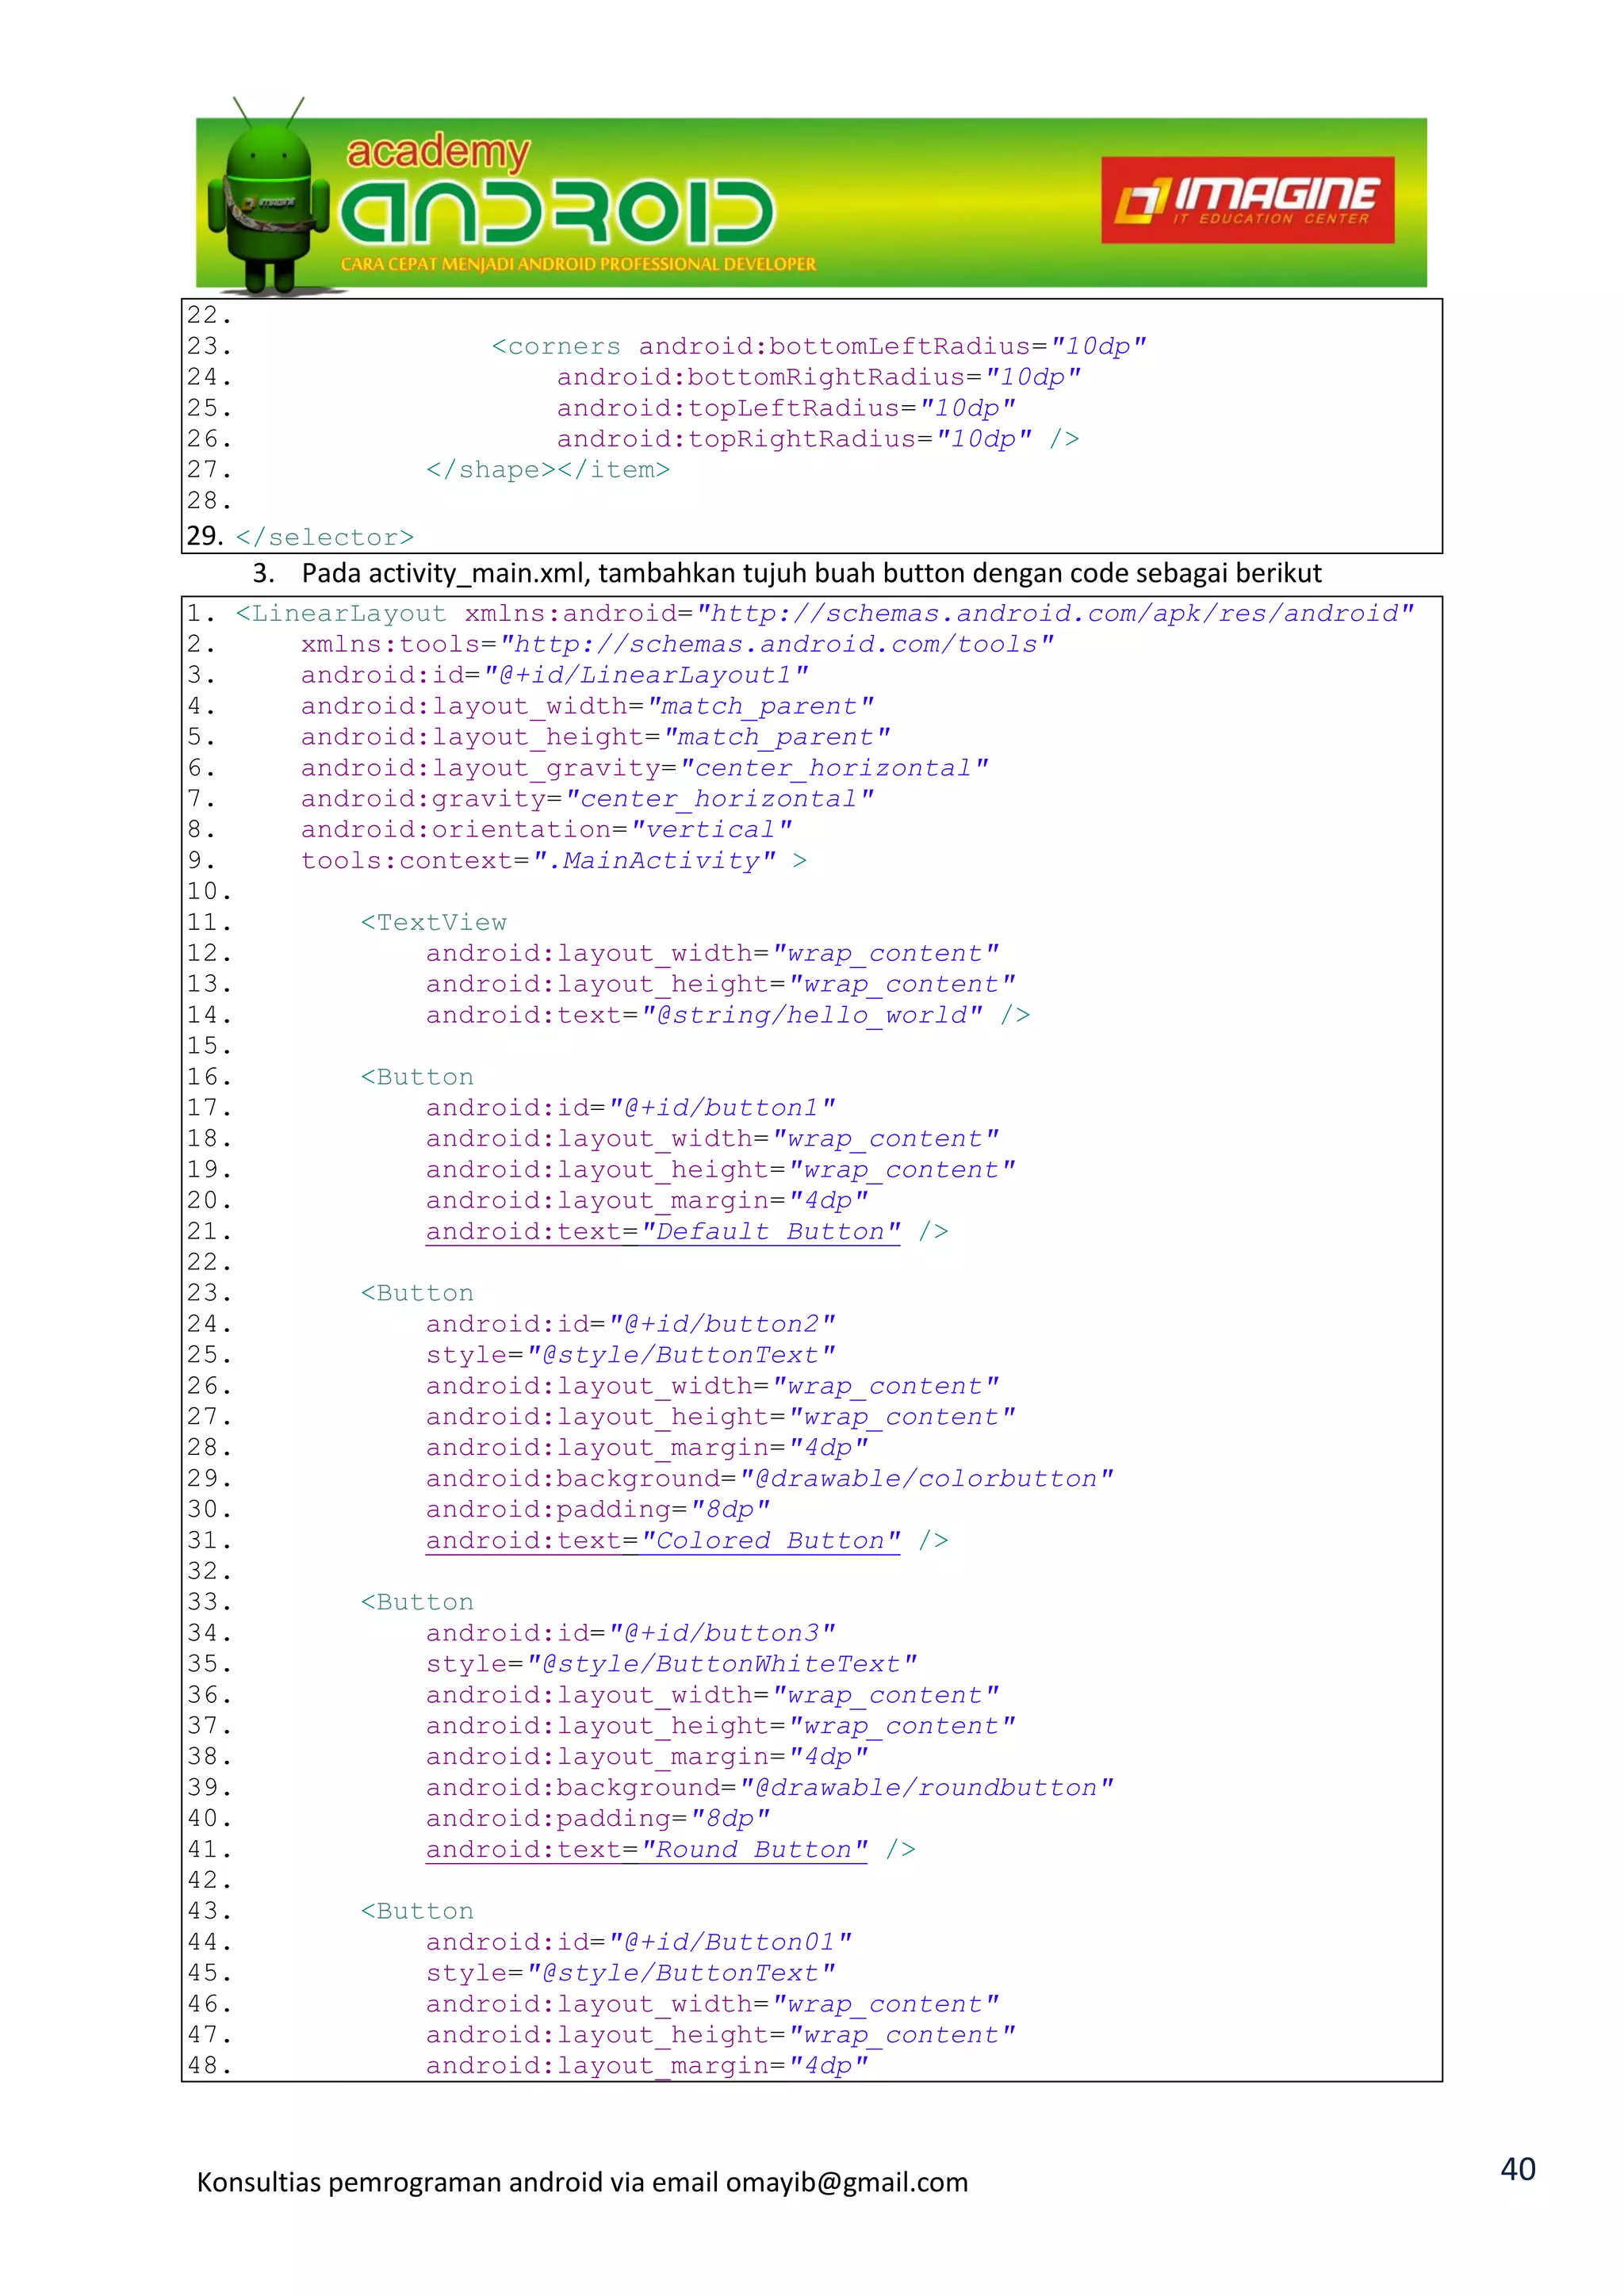
Task: Click the underlined Default Button text attribute
Action: tap(662, 1231)
